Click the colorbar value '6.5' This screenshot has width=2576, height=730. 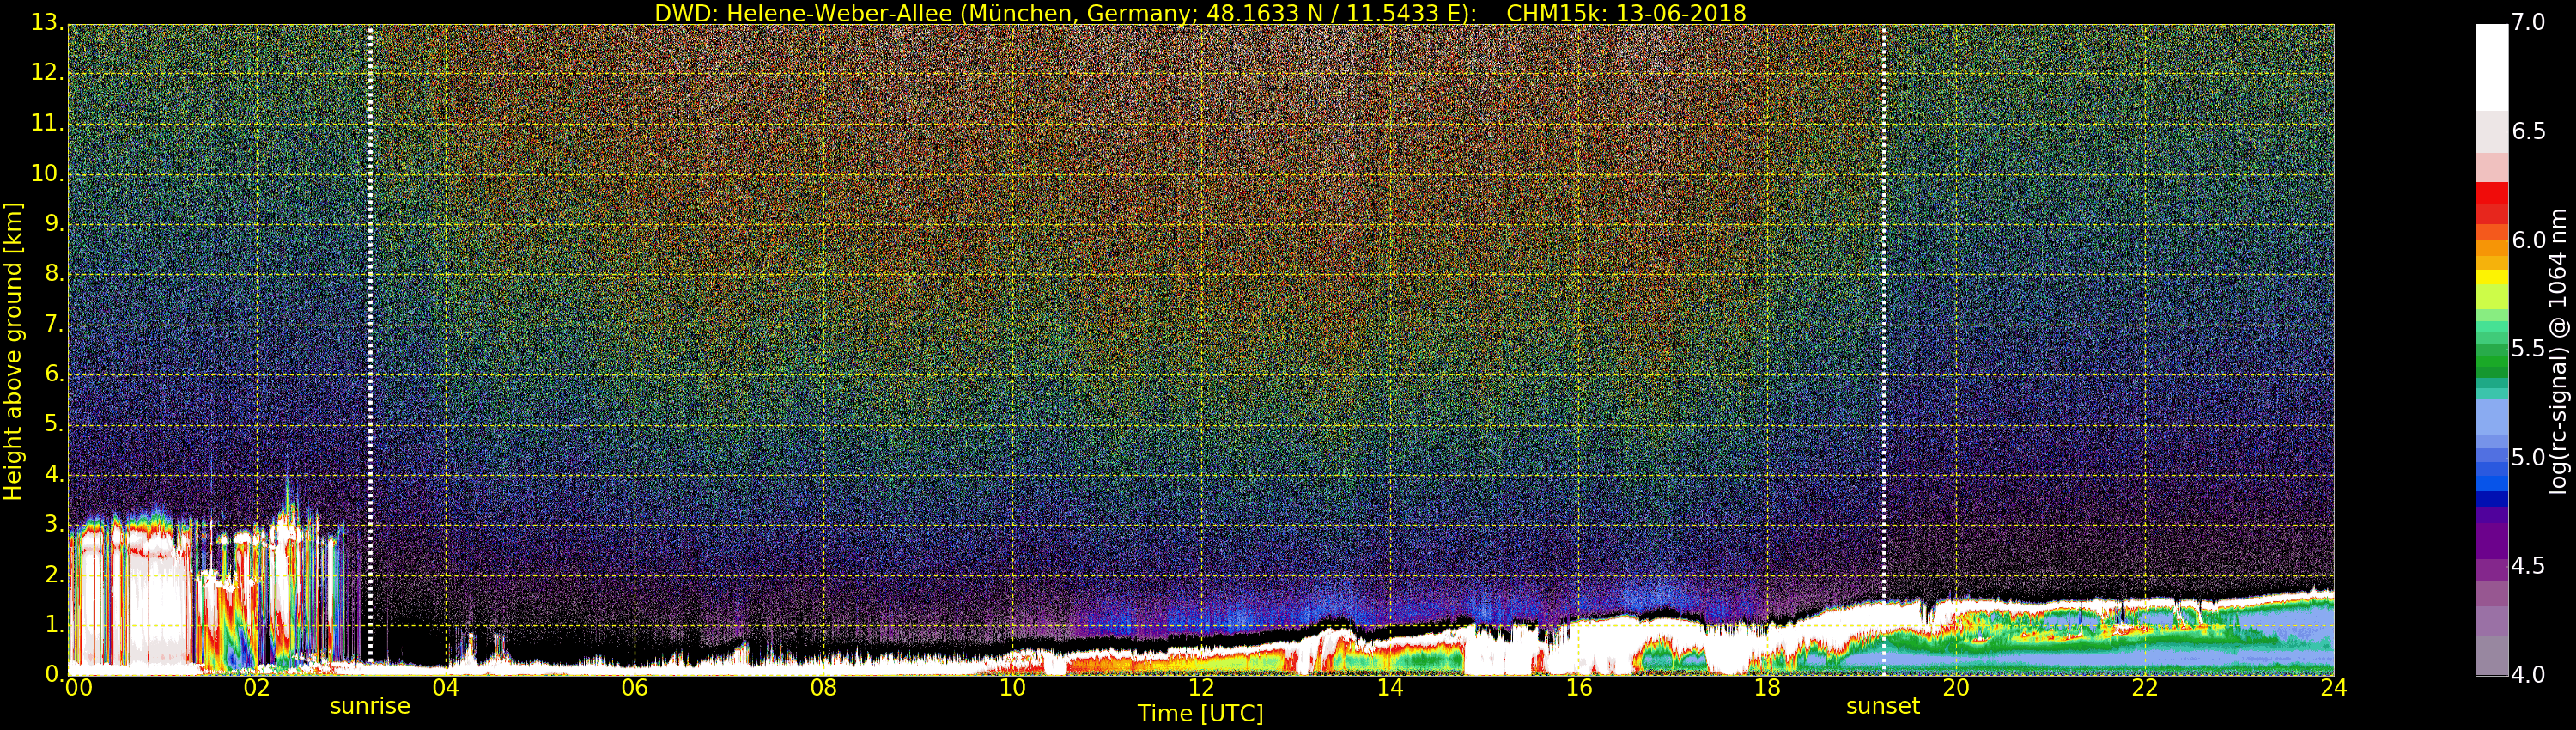2529,131
